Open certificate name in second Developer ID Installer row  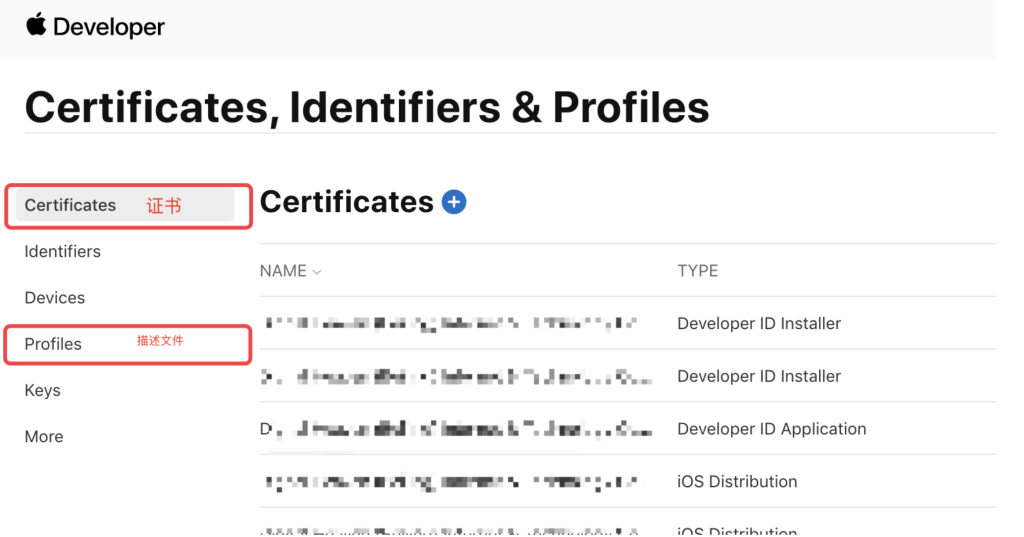tap(456, 376)
